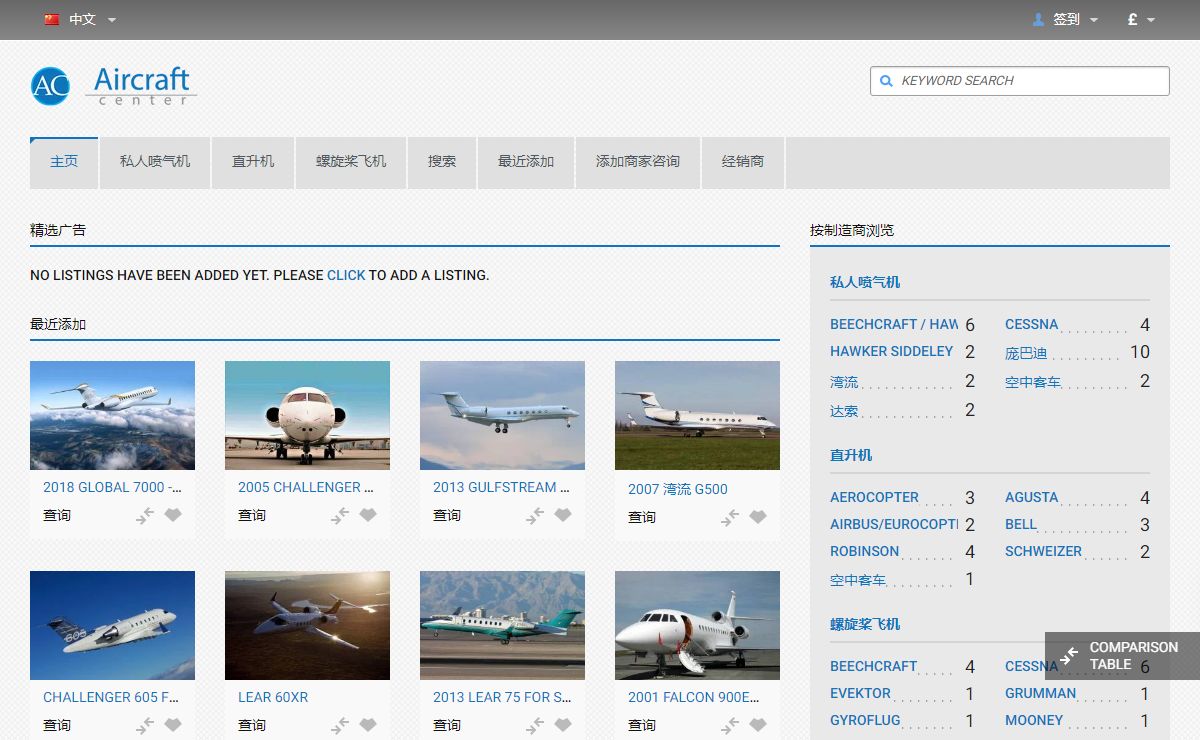
Task: Open the 2001 Falcon 900E thumbnail
Action: click(x=697, y=625)
